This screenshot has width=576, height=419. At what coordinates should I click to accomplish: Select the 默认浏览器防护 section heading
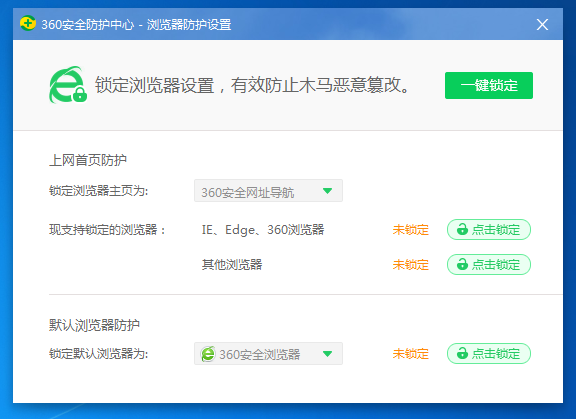[x=94, y=325]
